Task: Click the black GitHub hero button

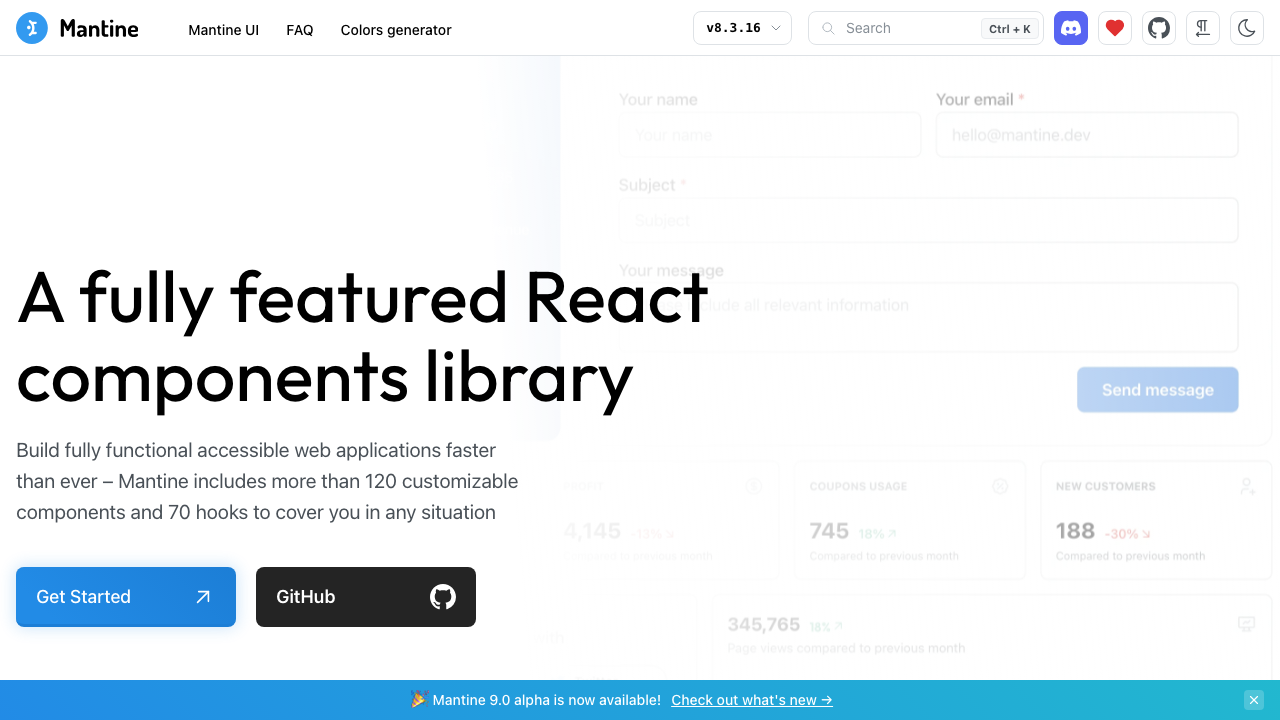Action: [x=365, y=597]
